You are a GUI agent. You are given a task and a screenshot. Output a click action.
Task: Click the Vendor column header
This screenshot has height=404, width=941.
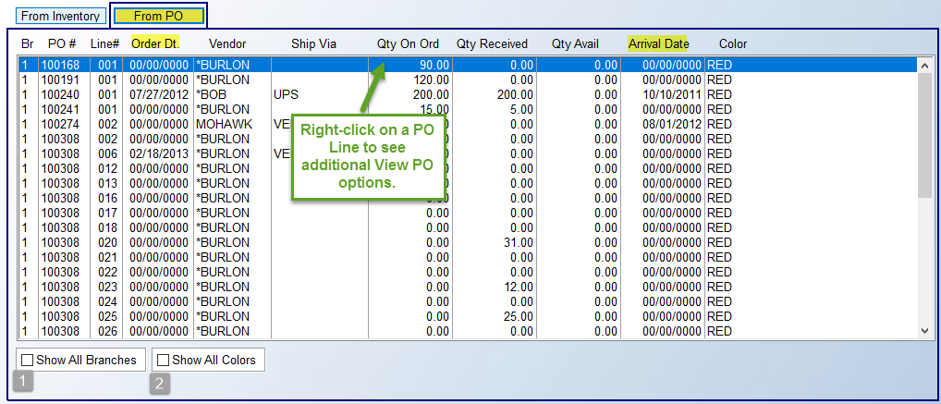227,44
